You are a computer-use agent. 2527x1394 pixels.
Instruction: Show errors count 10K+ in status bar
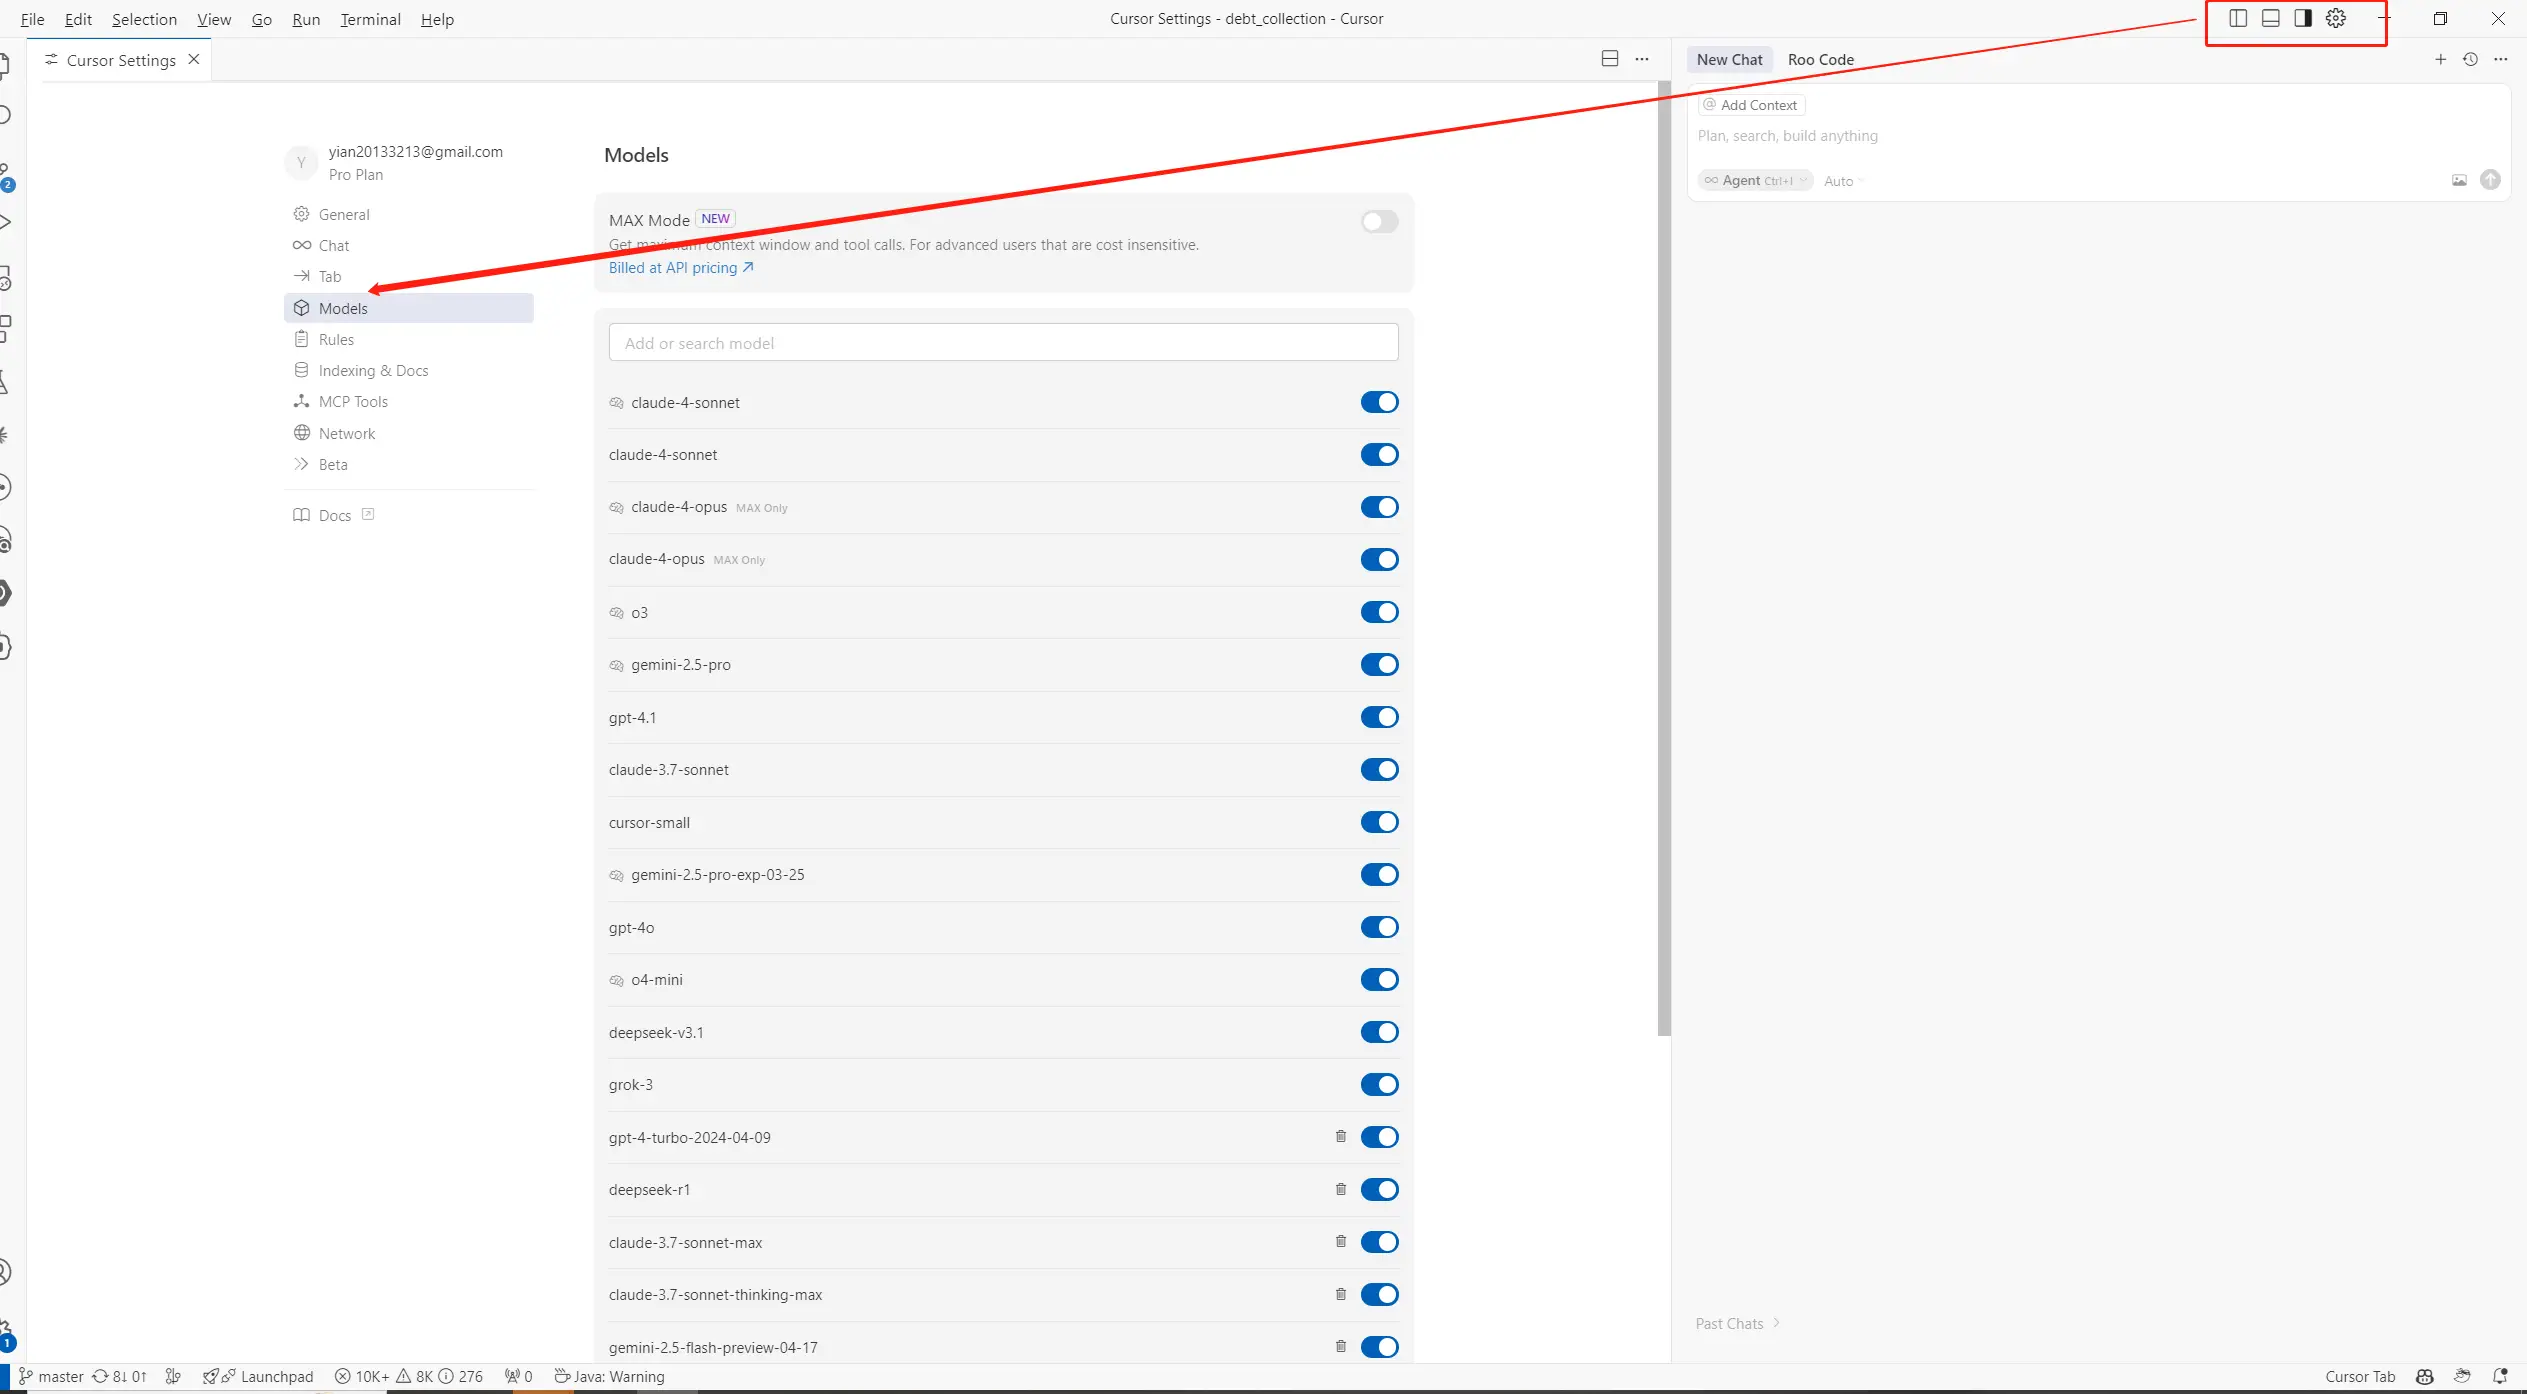(x=362, y=1376)
